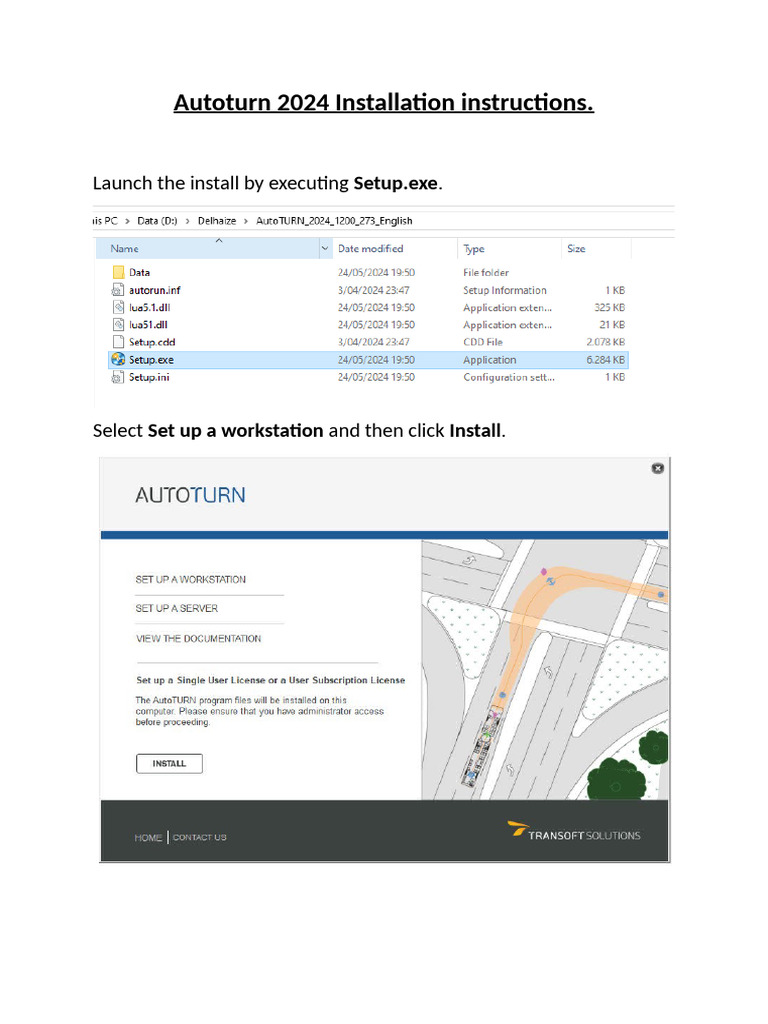The height and width of the screenshot is (1024, 768).
Task: Click the Autoturn 2024 Installation instructions heading
Action: [x=383, y=103]
